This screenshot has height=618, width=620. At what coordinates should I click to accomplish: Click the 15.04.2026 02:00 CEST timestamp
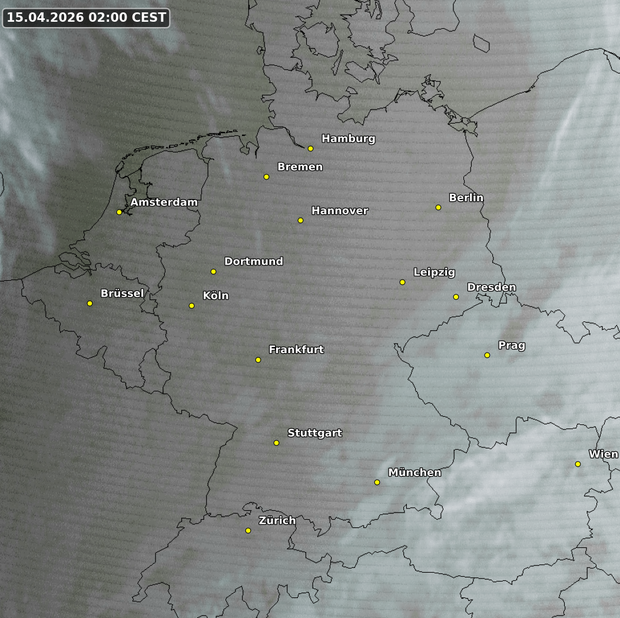[x=86, y=18]
